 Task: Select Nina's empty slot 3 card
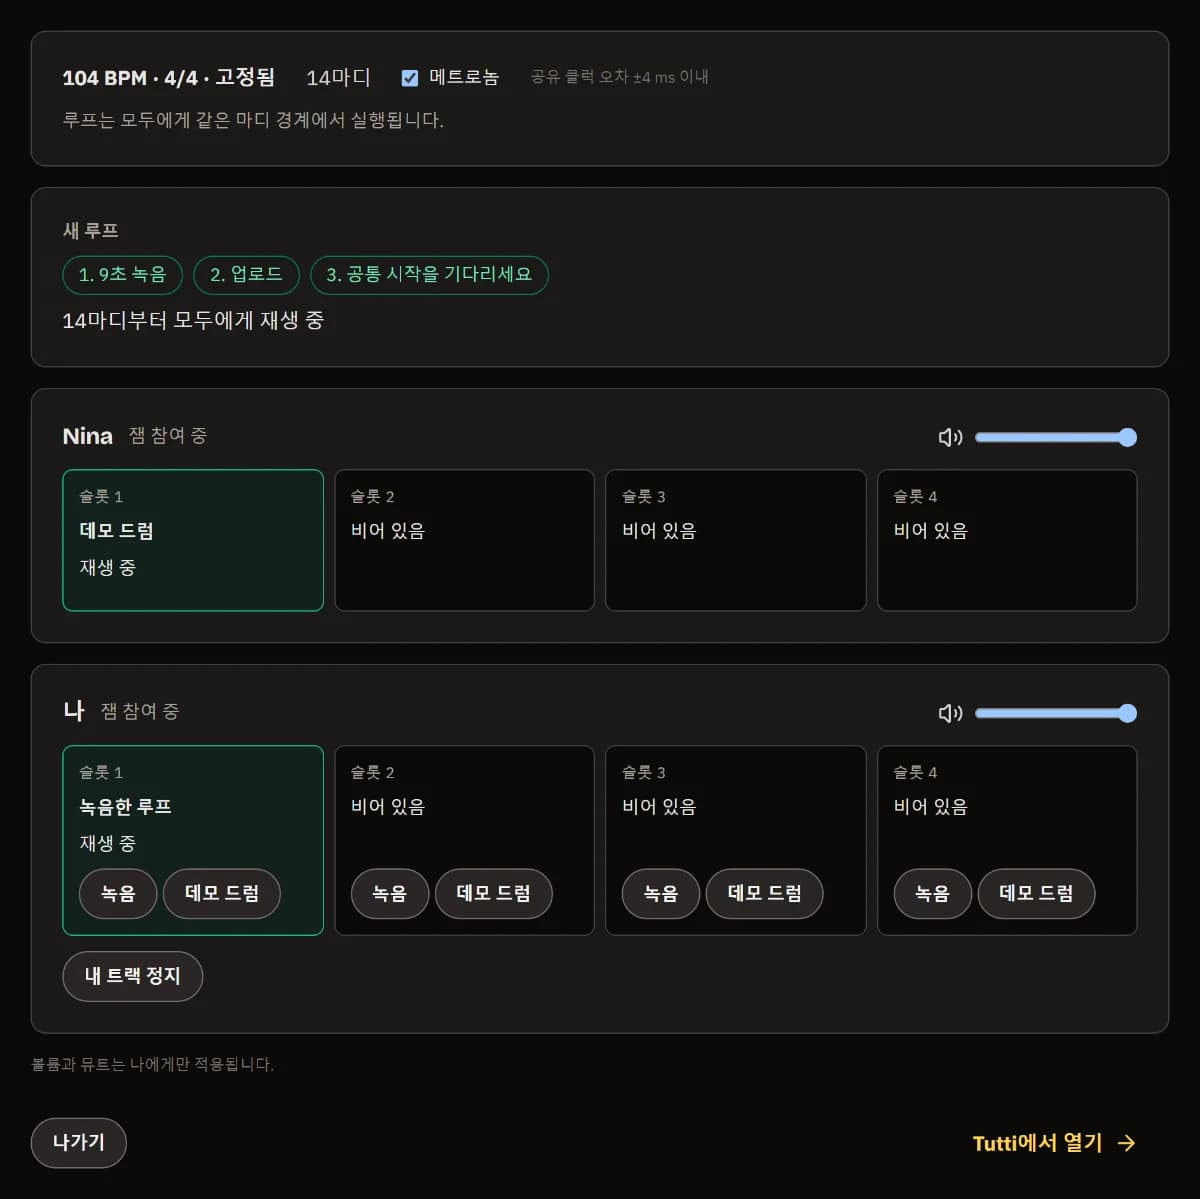tap(736, 540)
